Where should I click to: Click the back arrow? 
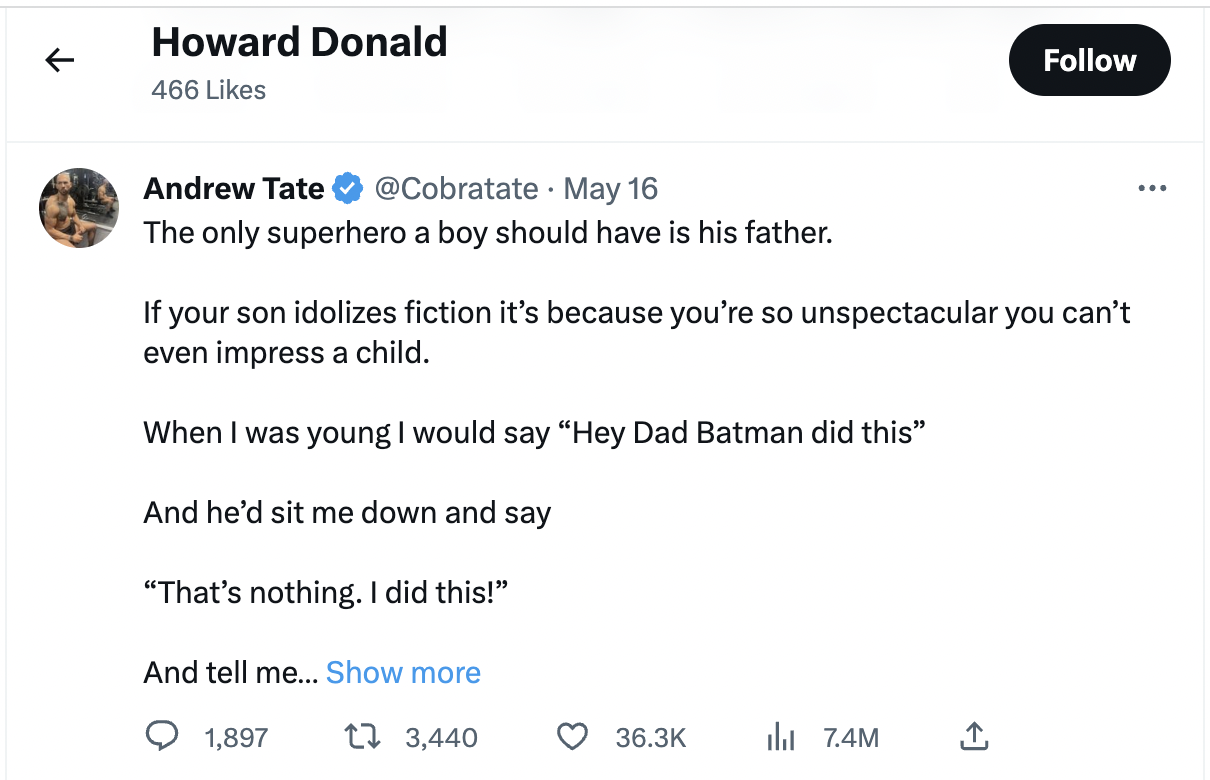point(60,61)
